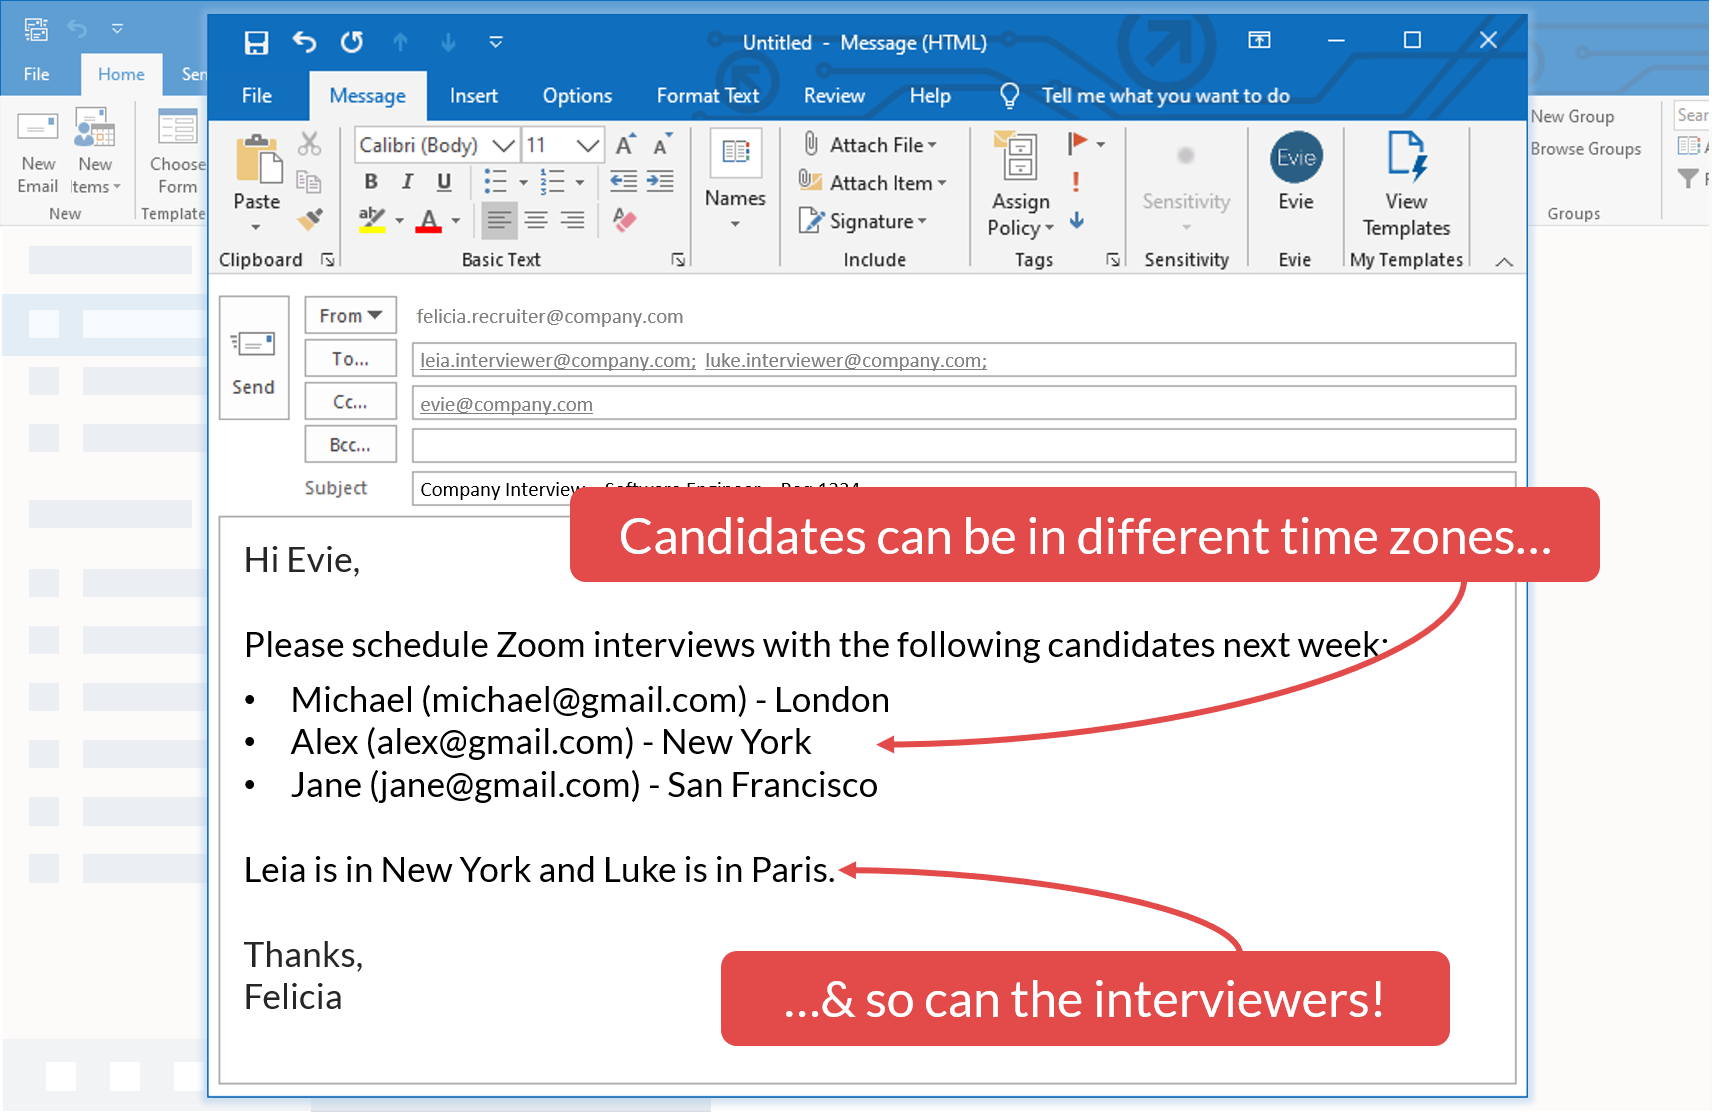Clear all formatting from text
Image resolution: width=1712 pixels, height=1112 pixels.
tap(624, 221)
